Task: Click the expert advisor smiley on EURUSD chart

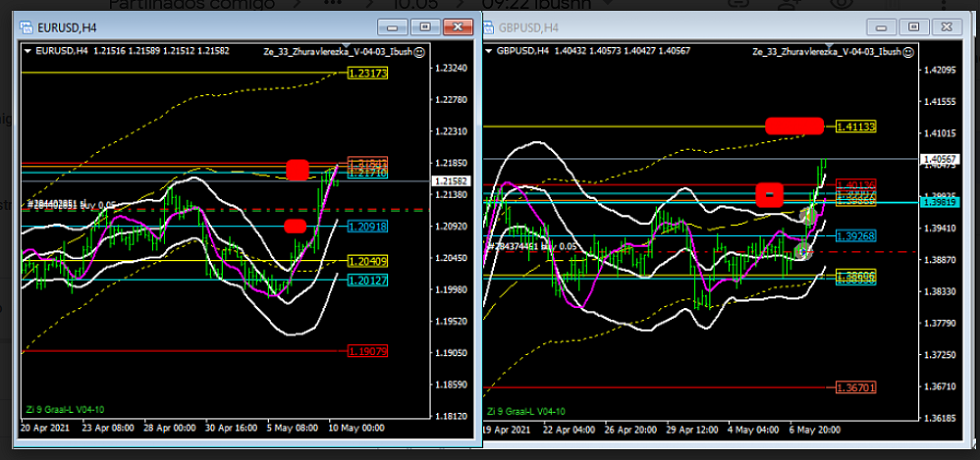Action: click(418, 50)
